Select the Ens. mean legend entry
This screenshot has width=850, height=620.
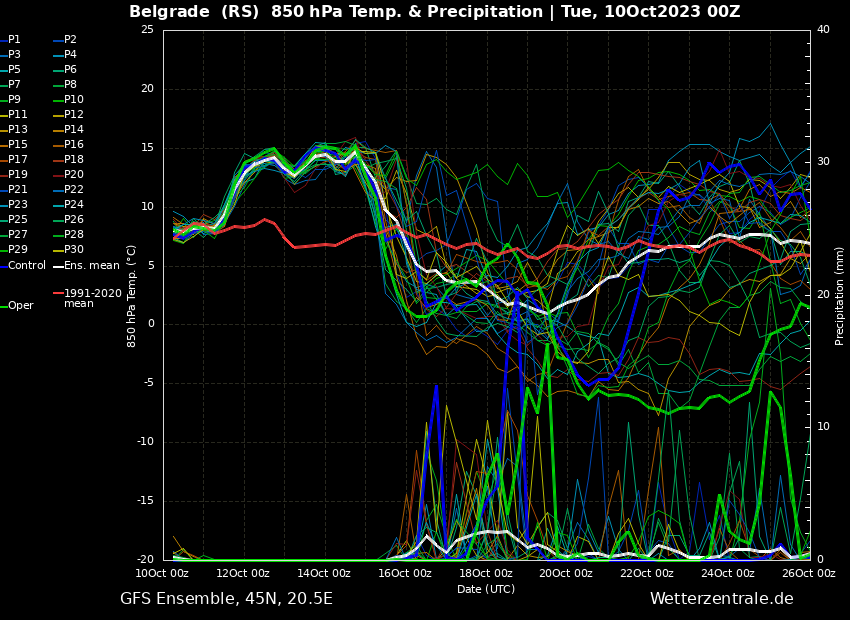point(91,265)
